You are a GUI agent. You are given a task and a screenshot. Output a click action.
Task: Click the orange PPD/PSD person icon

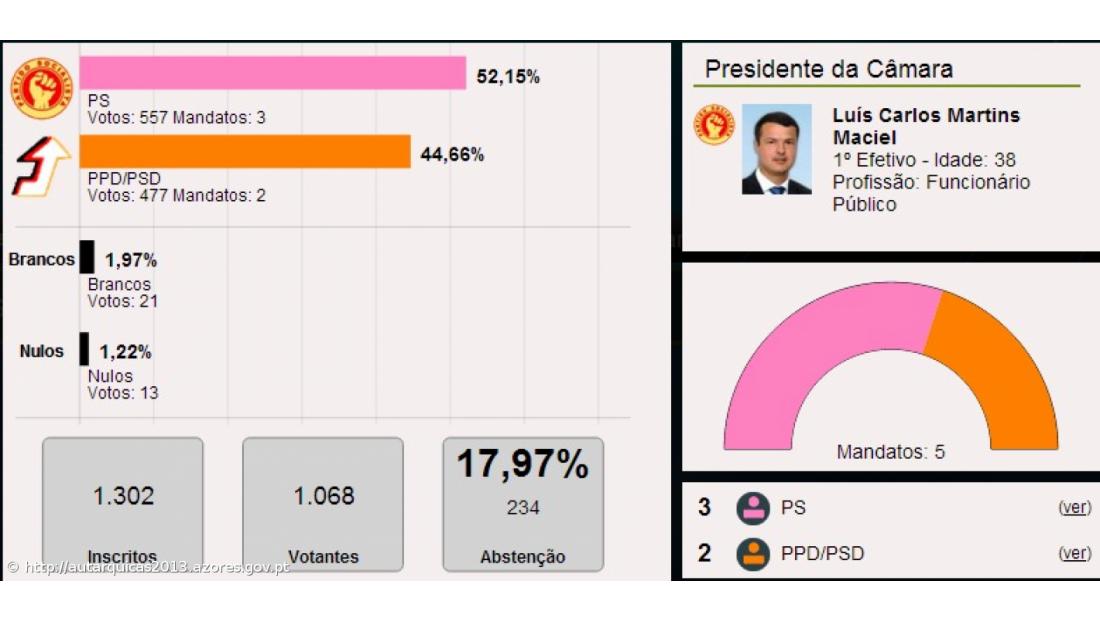pyautogui.click(x=753, y=554)
